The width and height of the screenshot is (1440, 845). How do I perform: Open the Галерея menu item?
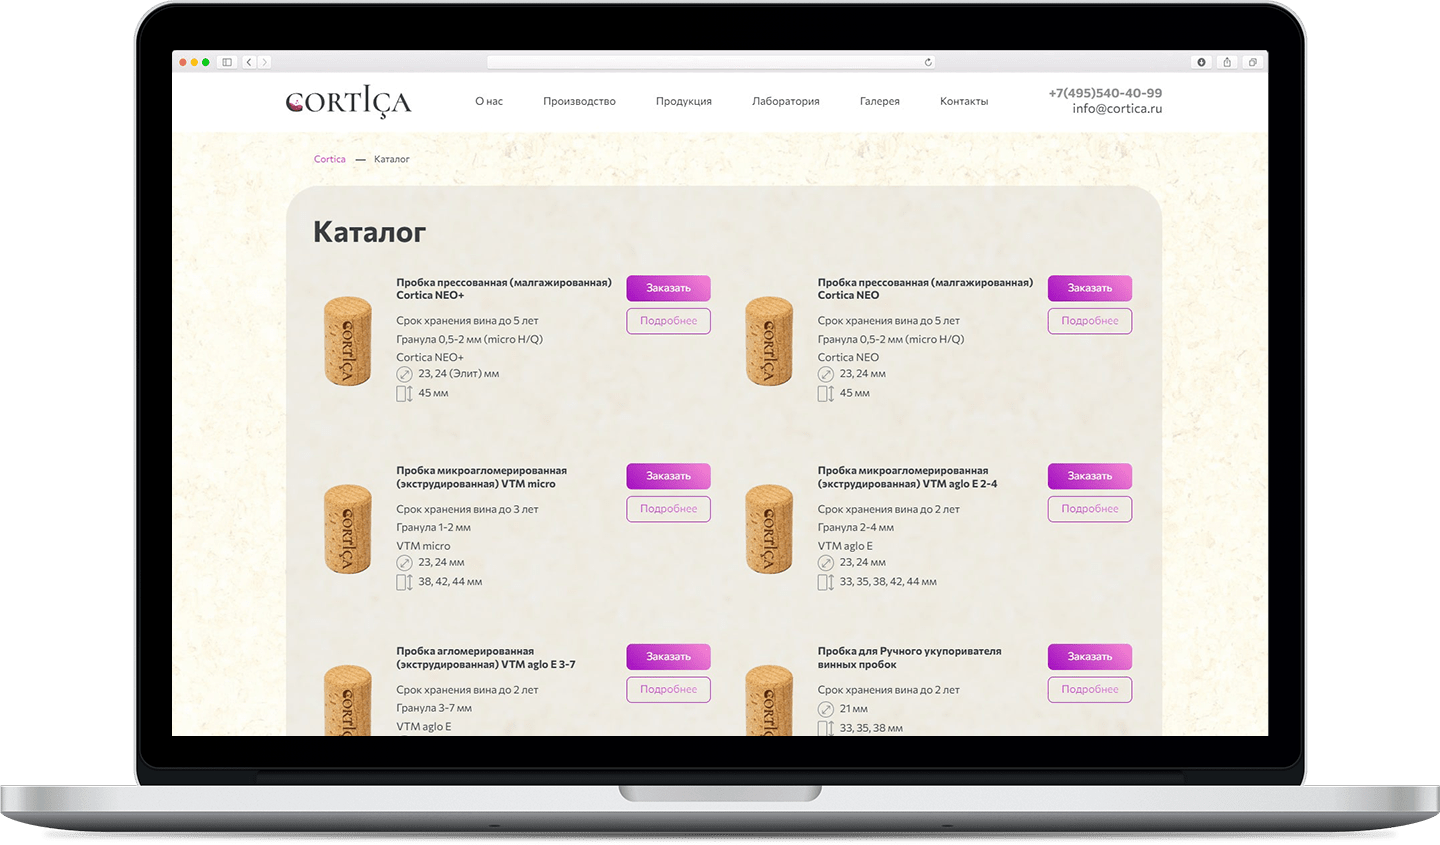[880, 101]
